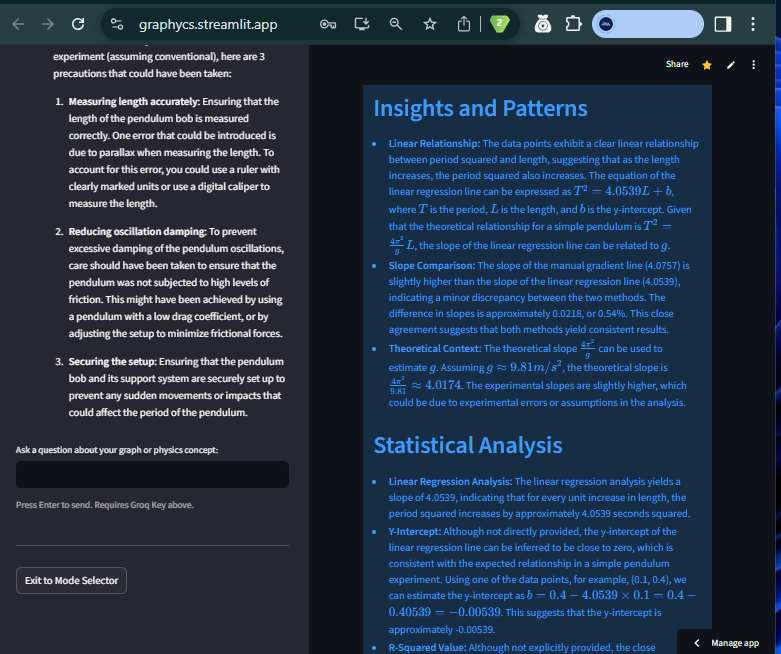Toggle the browser side panel

click(x=723, y=24)
